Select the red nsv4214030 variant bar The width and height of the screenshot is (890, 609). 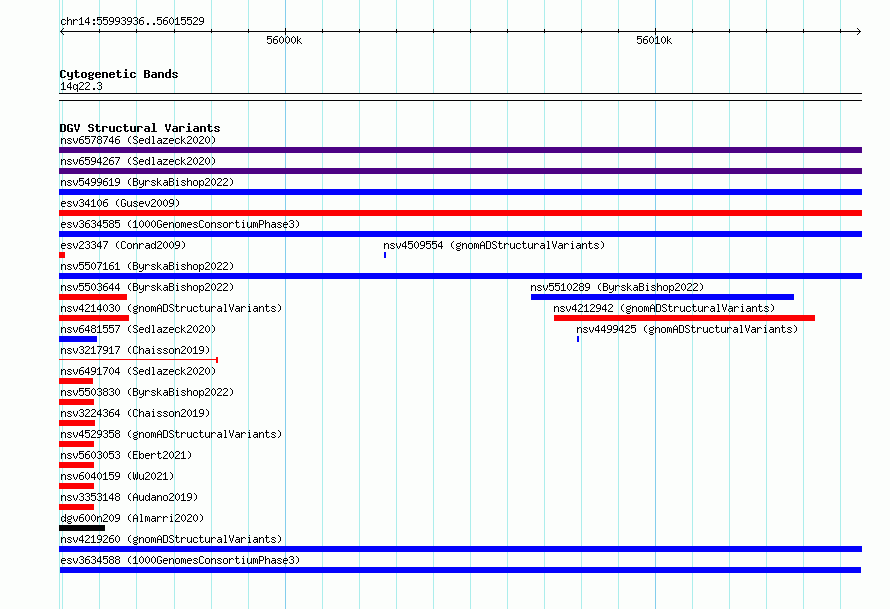[94, 318]
